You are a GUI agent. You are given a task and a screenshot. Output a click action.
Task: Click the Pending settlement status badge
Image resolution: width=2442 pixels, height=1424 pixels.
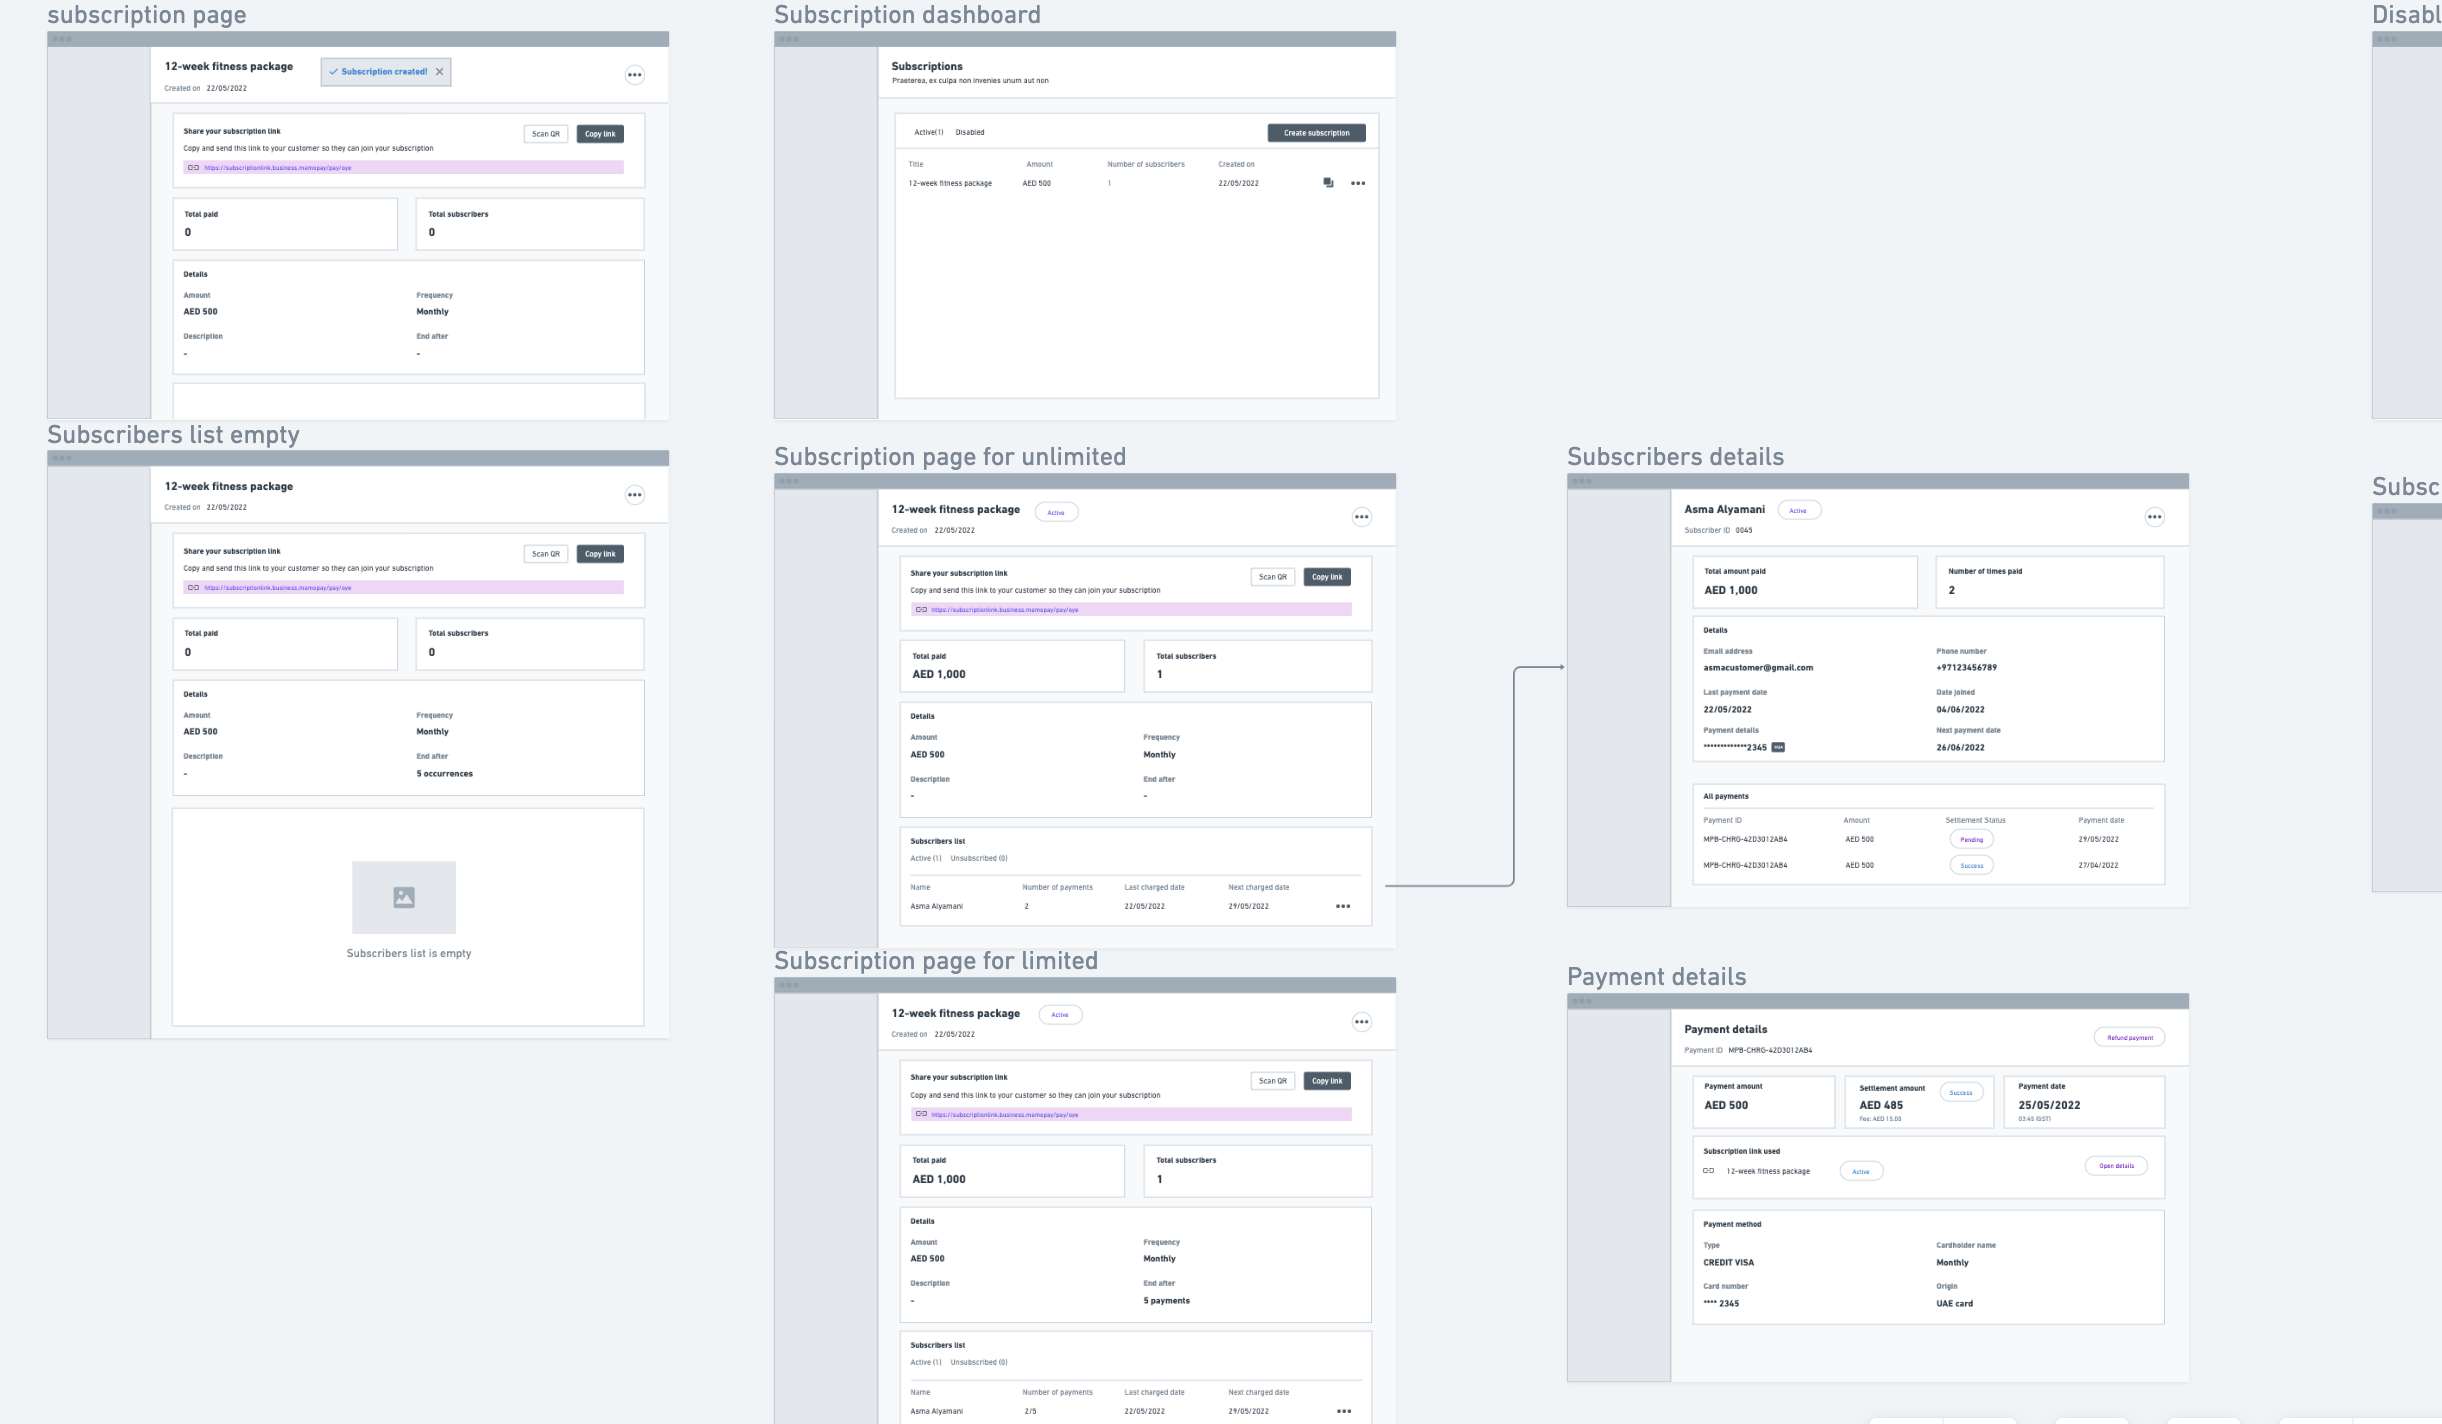1971,840
